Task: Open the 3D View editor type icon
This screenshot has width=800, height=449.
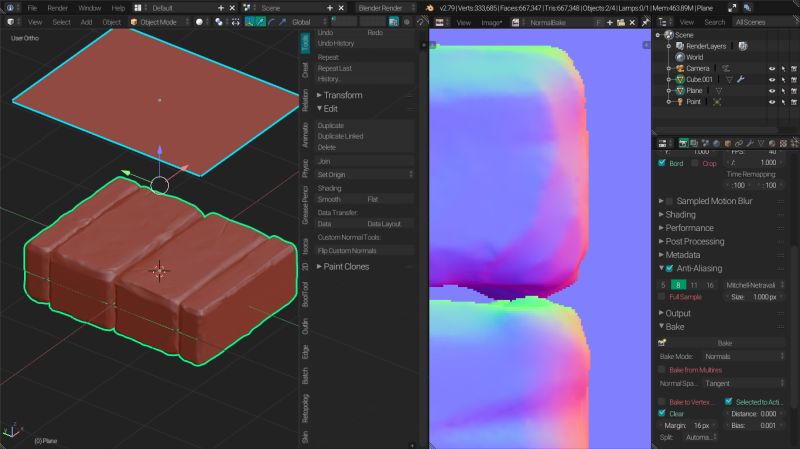Action: 11,22
